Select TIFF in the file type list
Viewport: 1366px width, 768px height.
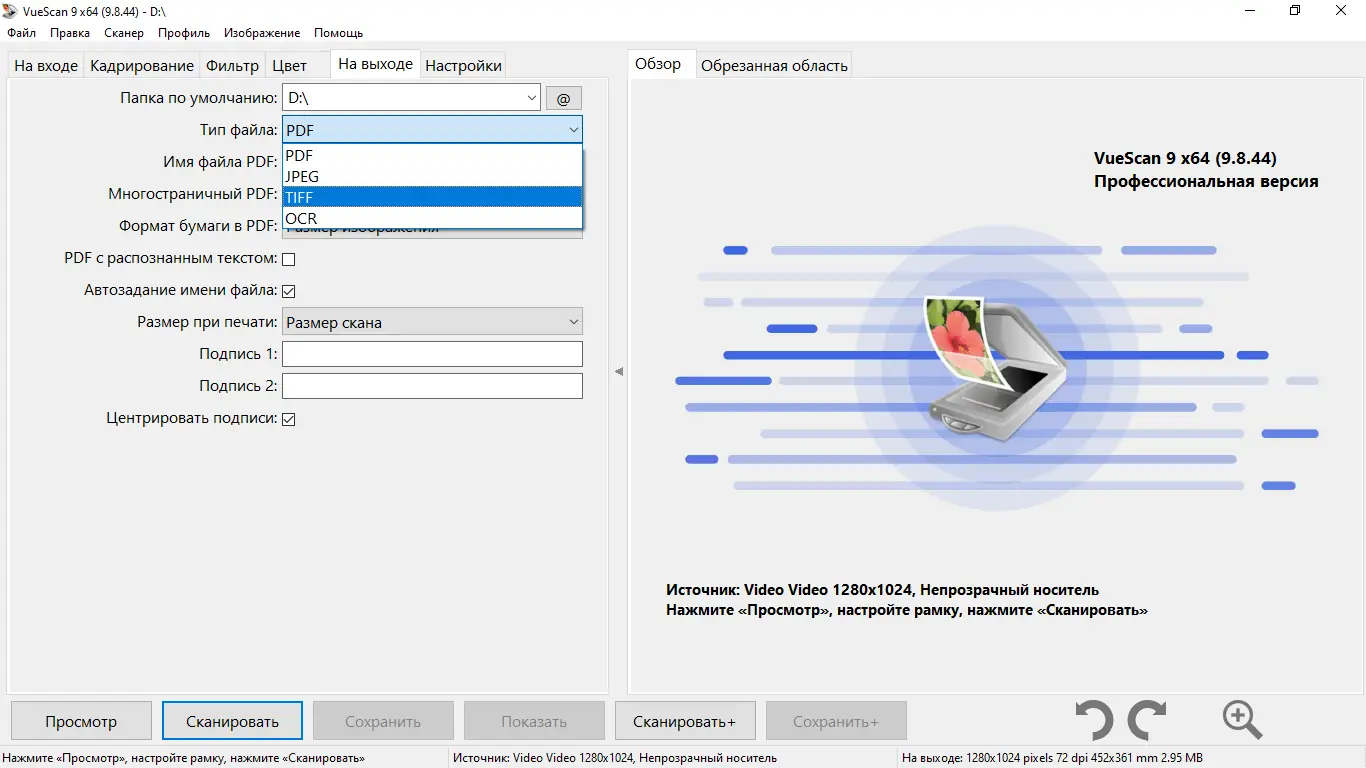pos(432,198)
